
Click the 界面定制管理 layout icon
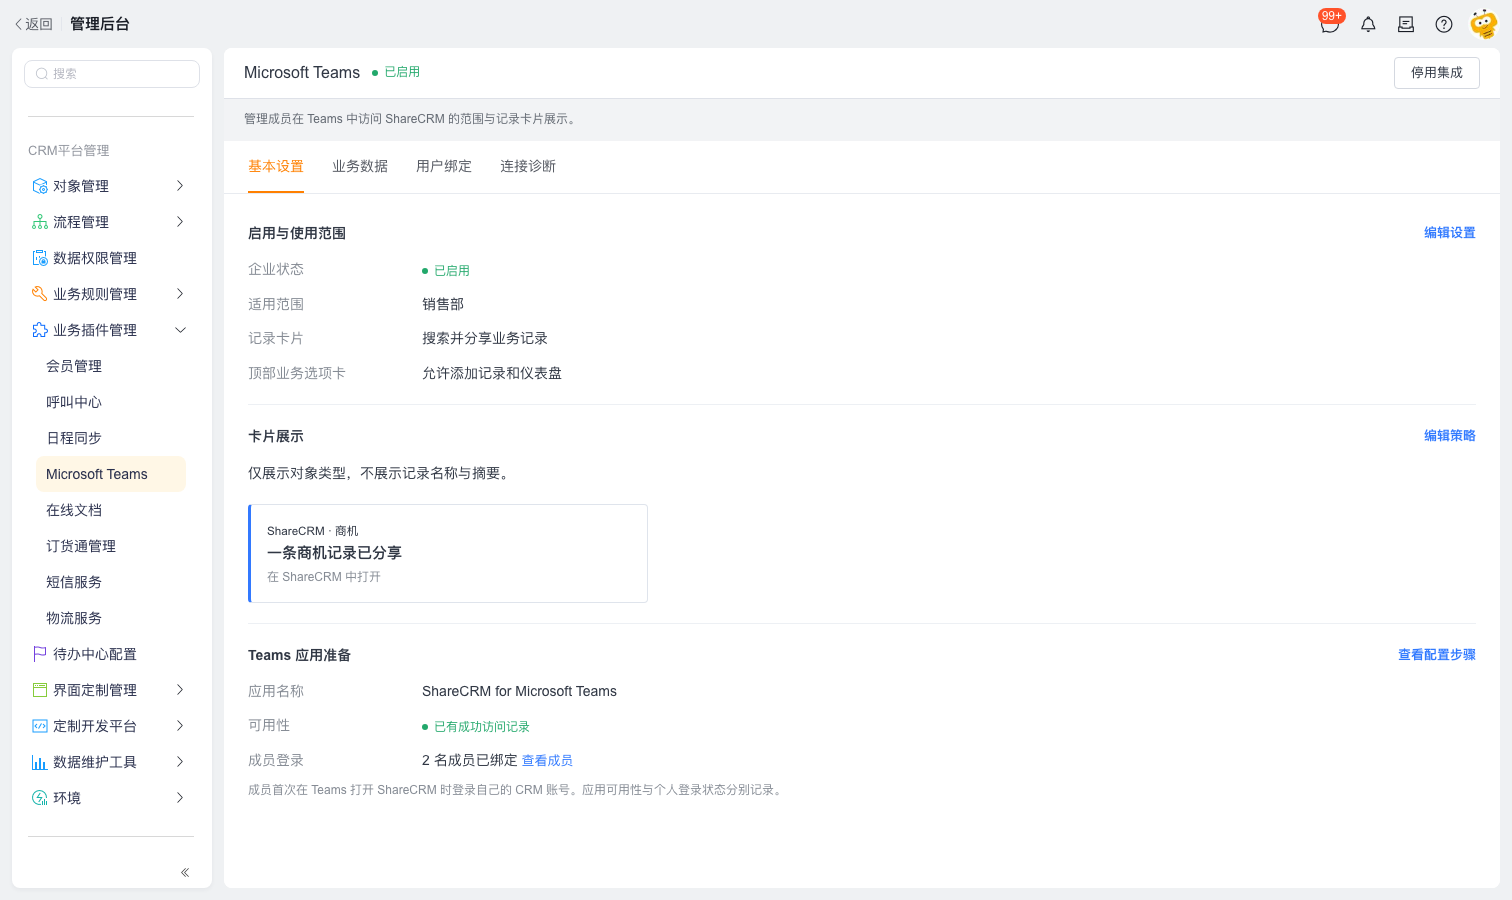click(x=40, y=690)
